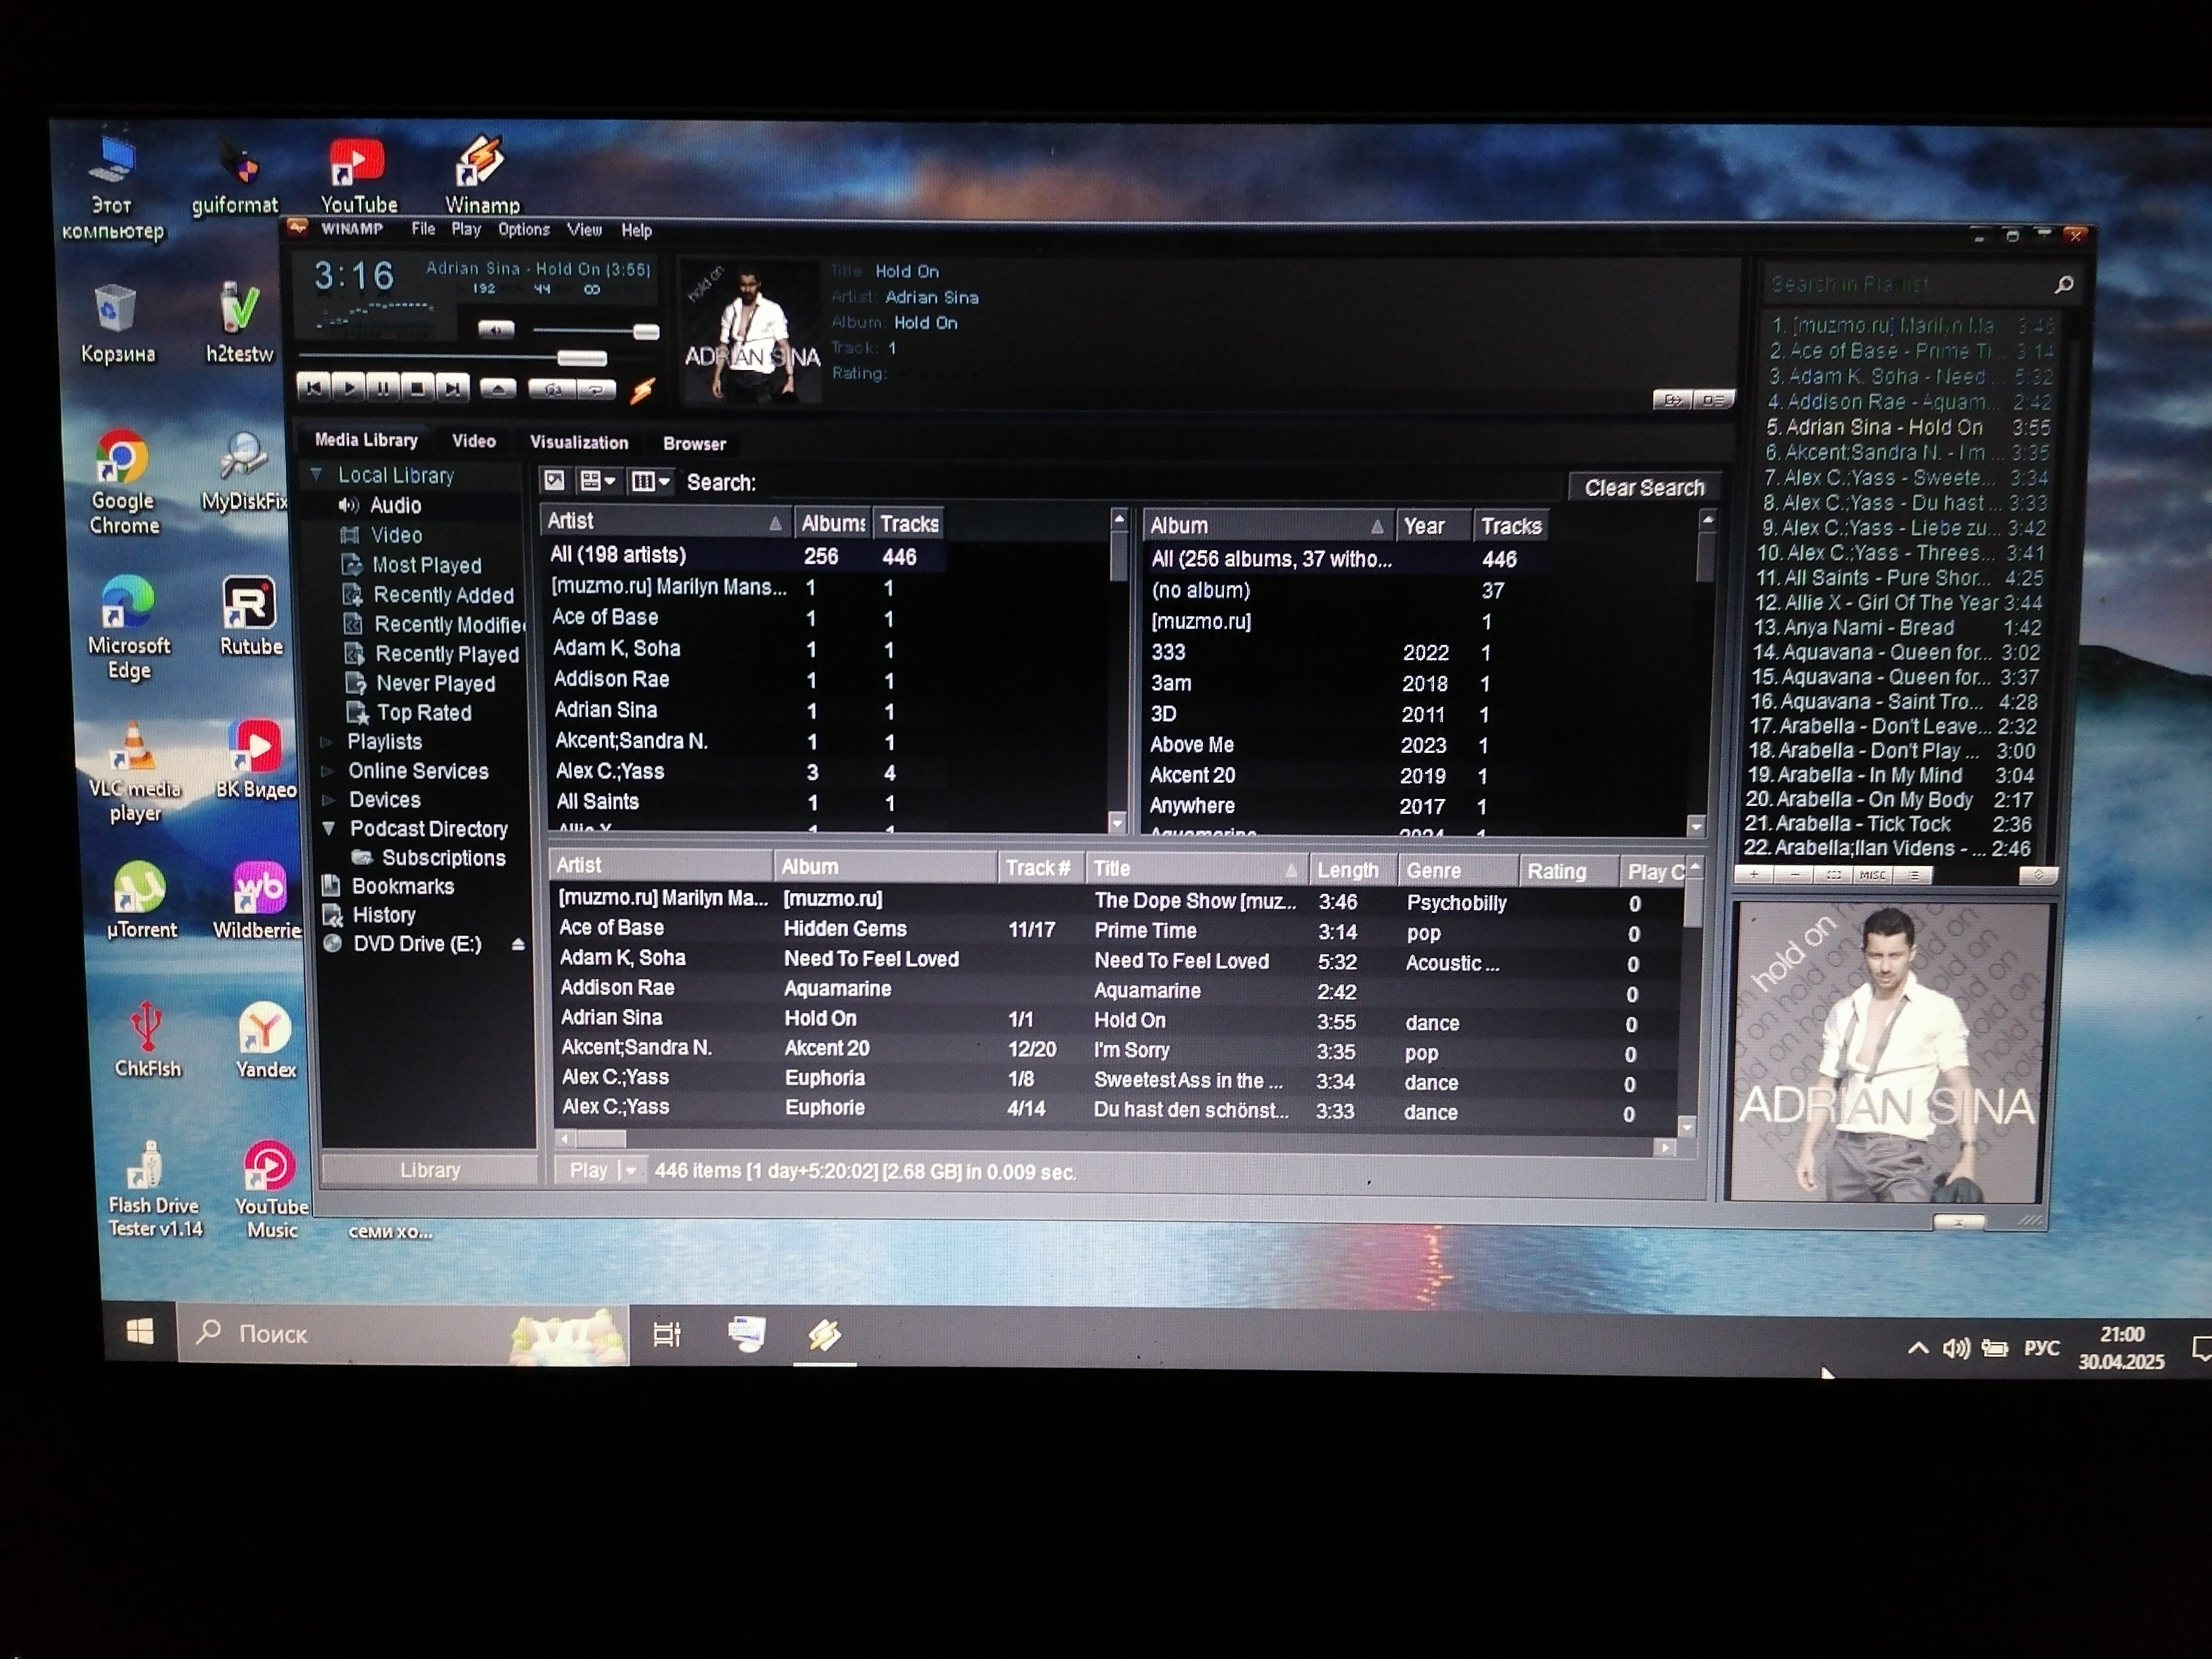The image size is (2212, 1659).
Task: Stop playback in Winamp
Action: coord(418,388)
